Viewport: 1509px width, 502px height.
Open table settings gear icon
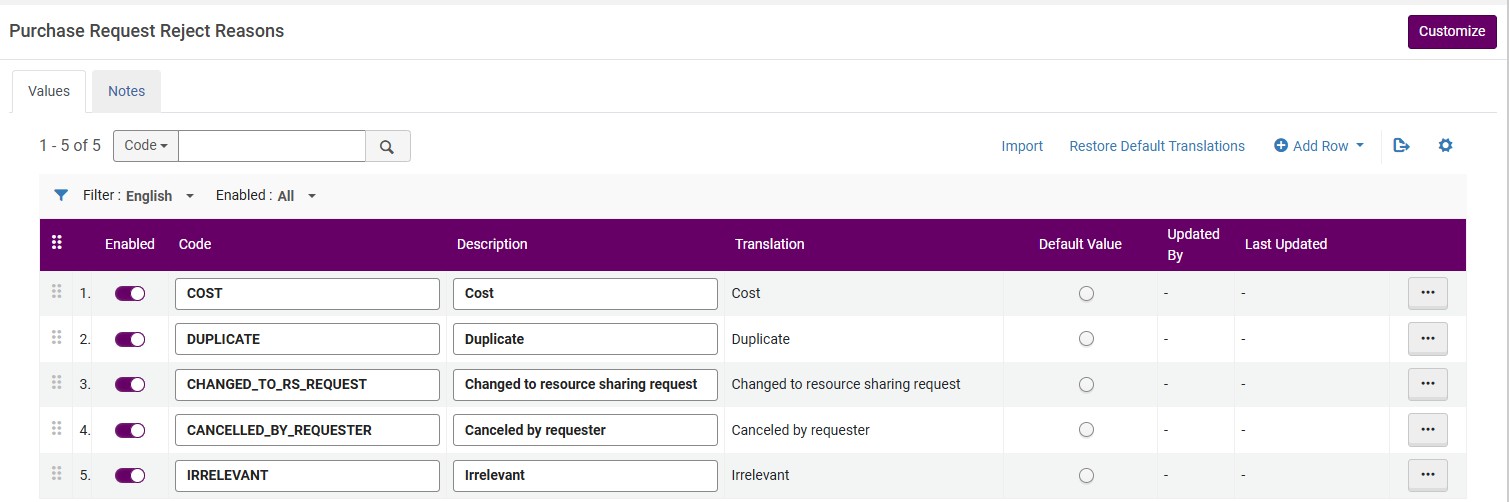1445,146
